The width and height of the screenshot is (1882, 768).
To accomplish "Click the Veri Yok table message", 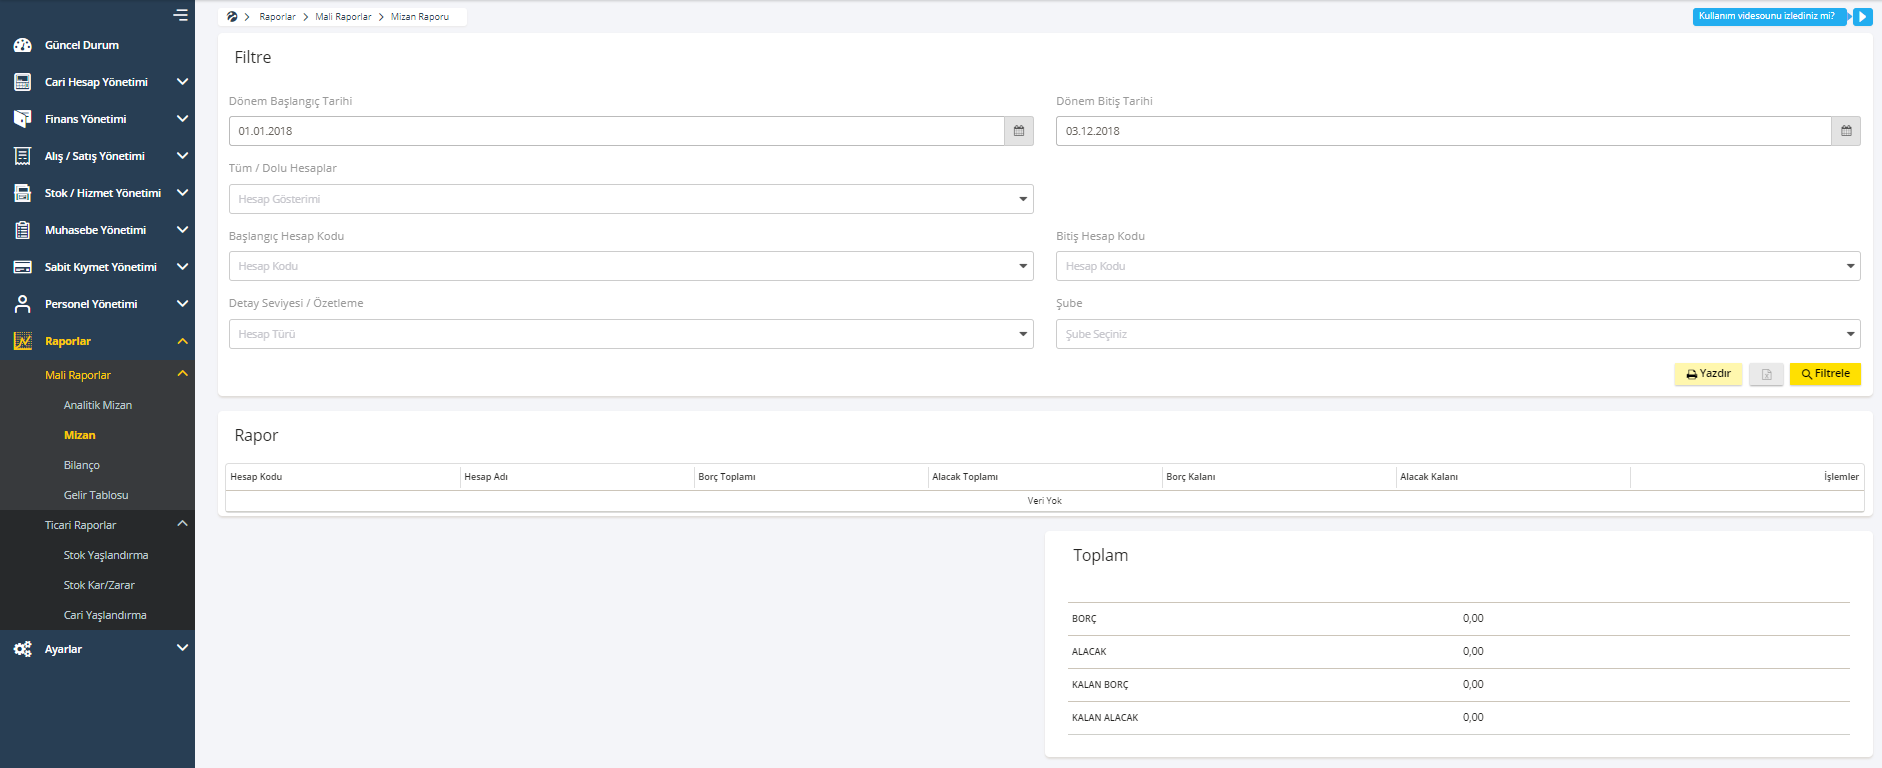I will [1045, 501].
